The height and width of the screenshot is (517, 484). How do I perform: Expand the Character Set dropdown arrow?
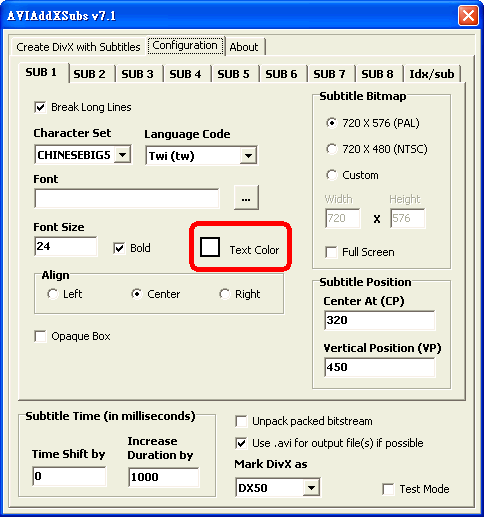(x=123, y=155)
